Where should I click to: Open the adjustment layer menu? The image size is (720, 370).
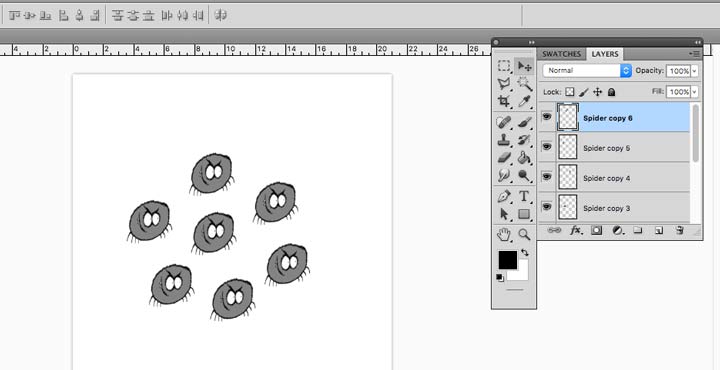click(x=617, y=230)
